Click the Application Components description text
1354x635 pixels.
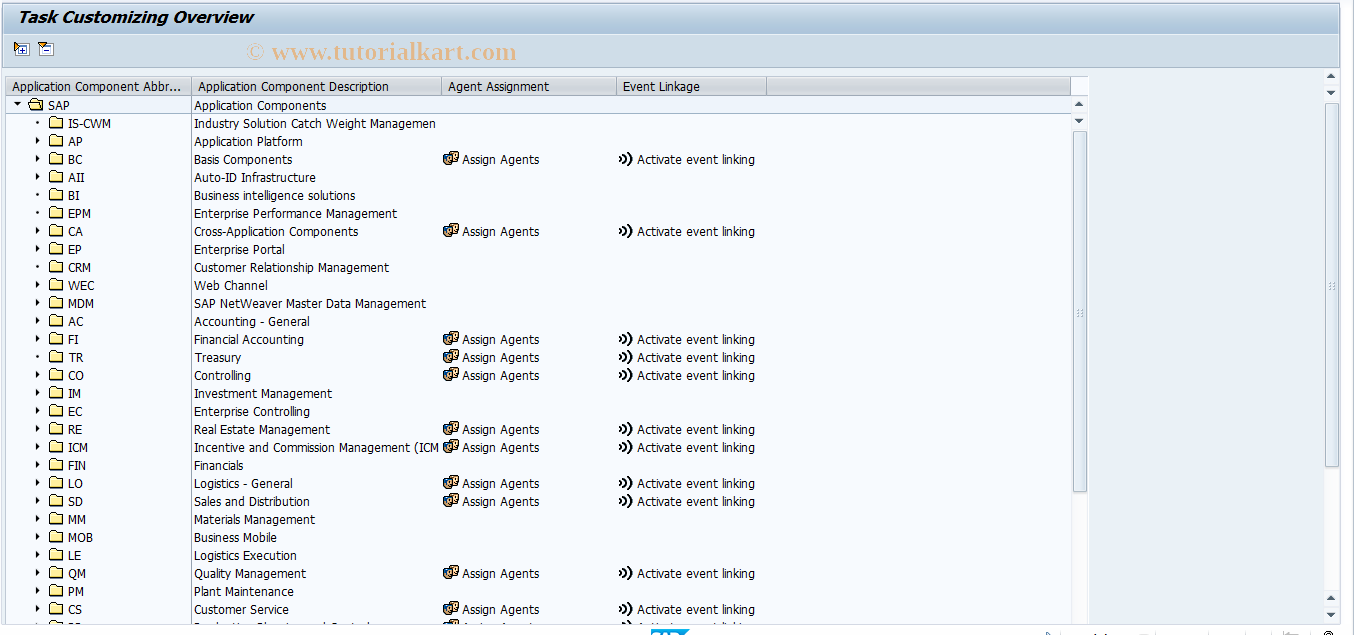click(260, 105)
